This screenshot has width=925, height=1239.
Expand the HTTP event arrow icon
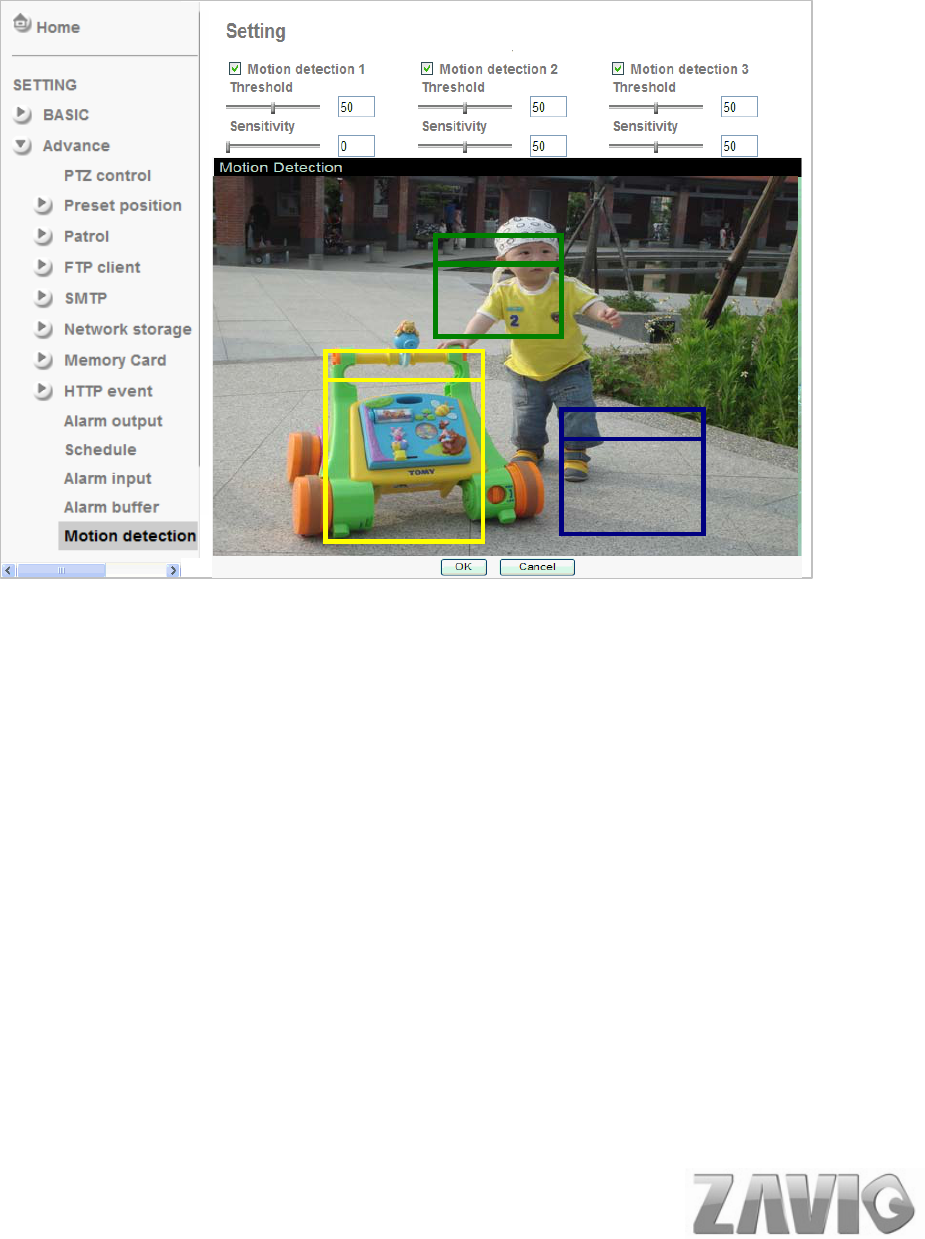pyautogui.click(x=43, y=391)
